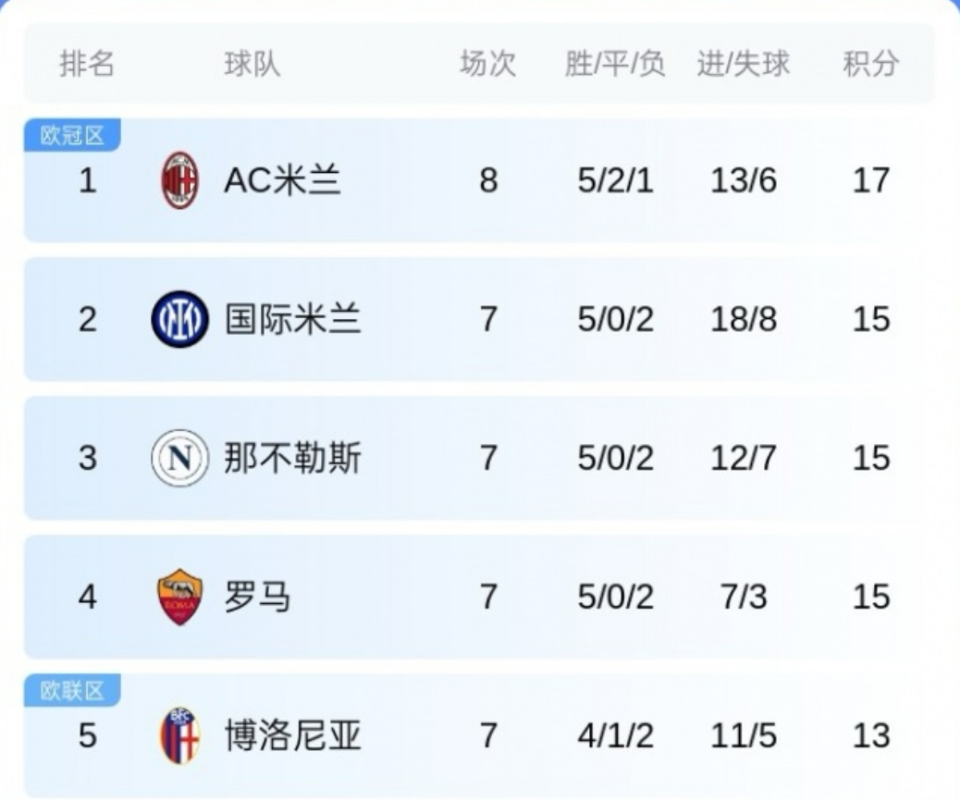The width and height of the screenshot is (960, 801).
Task: Click the Roma club crest
Action: pos(180,597)
